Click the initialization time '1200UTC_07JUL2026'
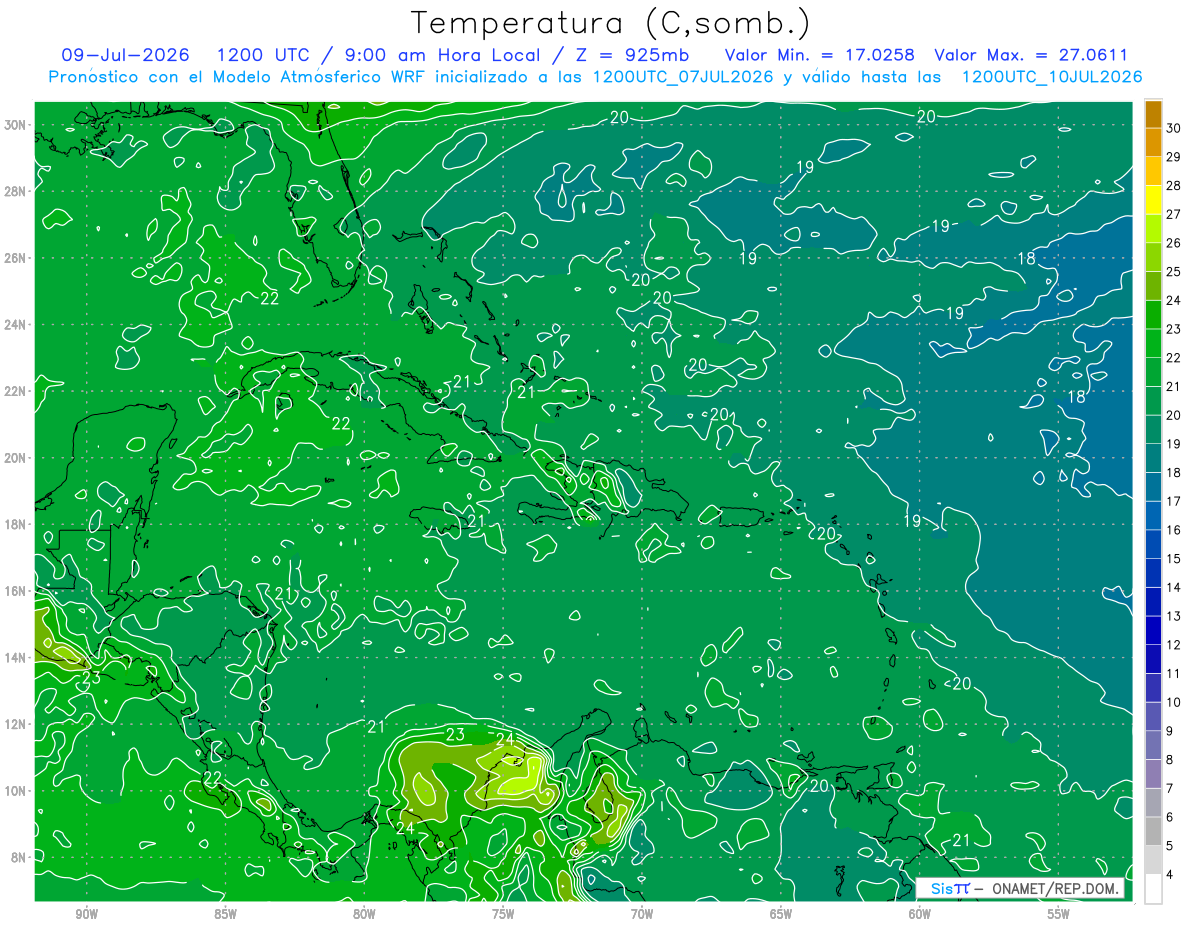Image resolution: width=1200 pixels, height=927 pixels. (x=683, y=77)
